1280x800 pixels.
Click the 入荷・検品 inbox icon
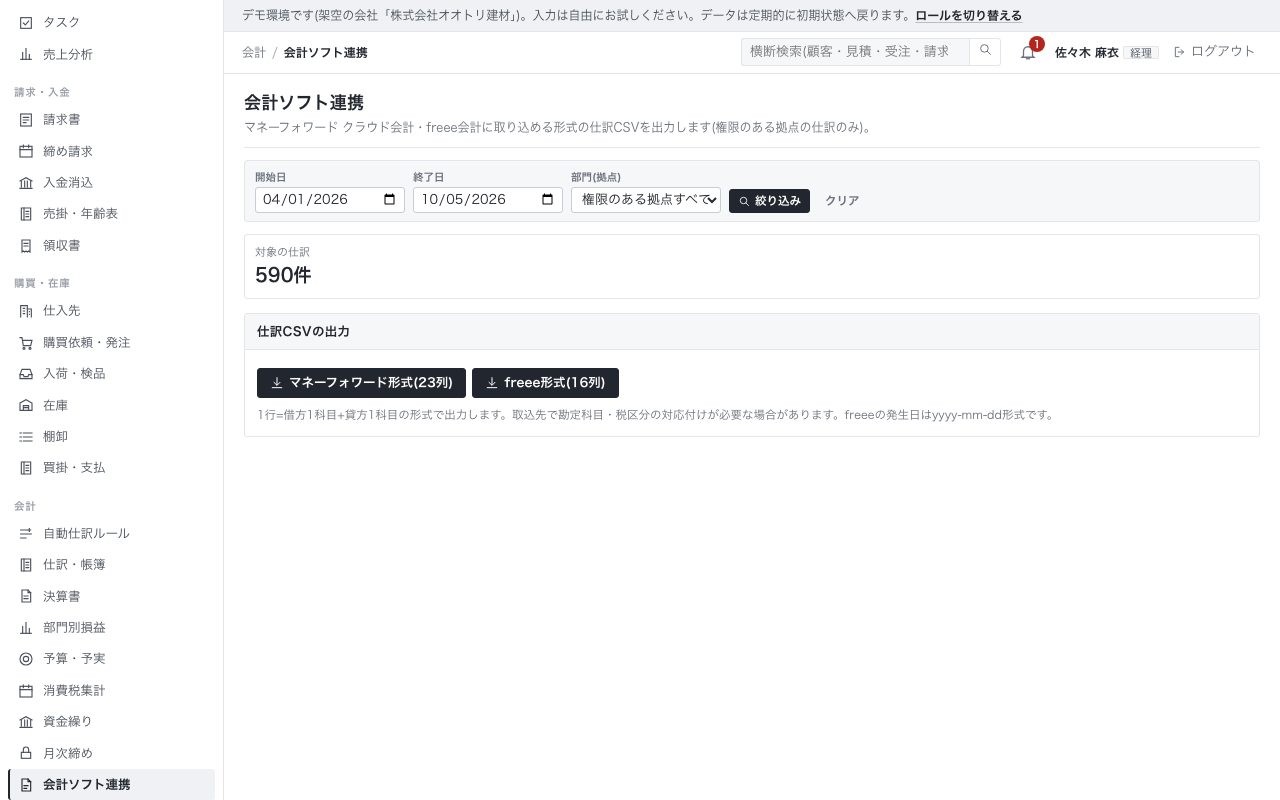tap(26, 374)
